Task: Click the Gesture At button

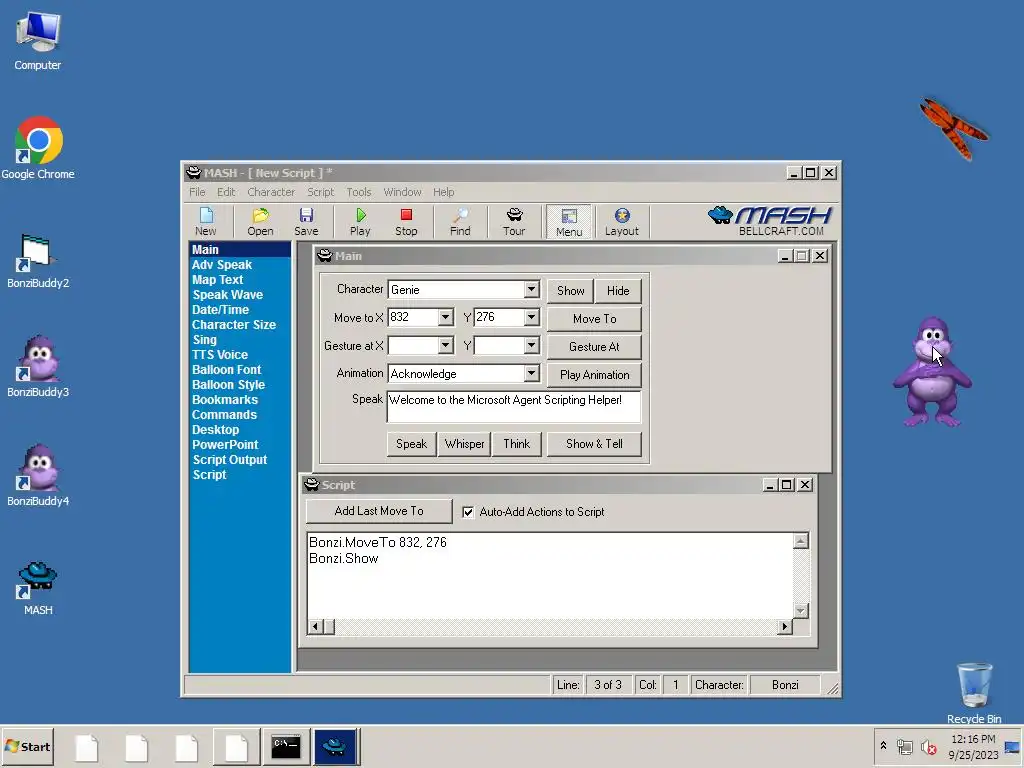Action: click(594, 347)
